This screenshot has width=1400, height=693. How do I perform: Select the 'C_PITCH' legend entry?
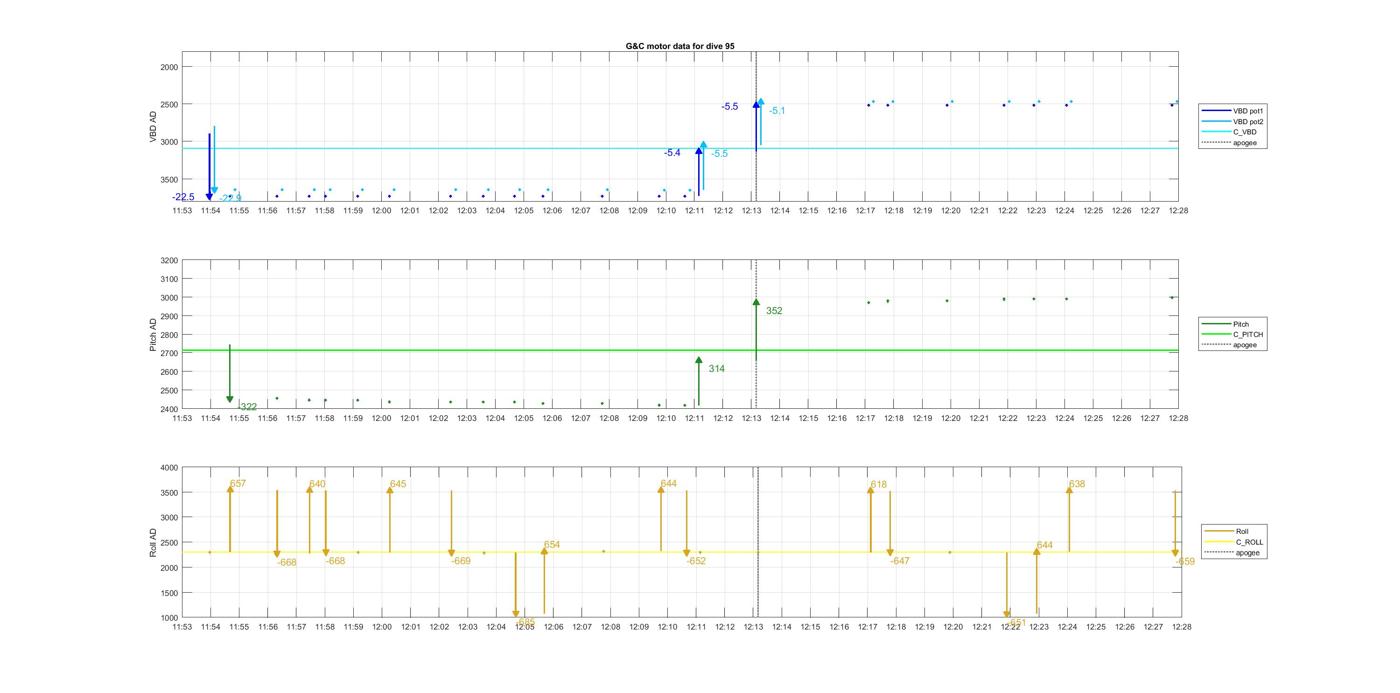pos(1233,335)
